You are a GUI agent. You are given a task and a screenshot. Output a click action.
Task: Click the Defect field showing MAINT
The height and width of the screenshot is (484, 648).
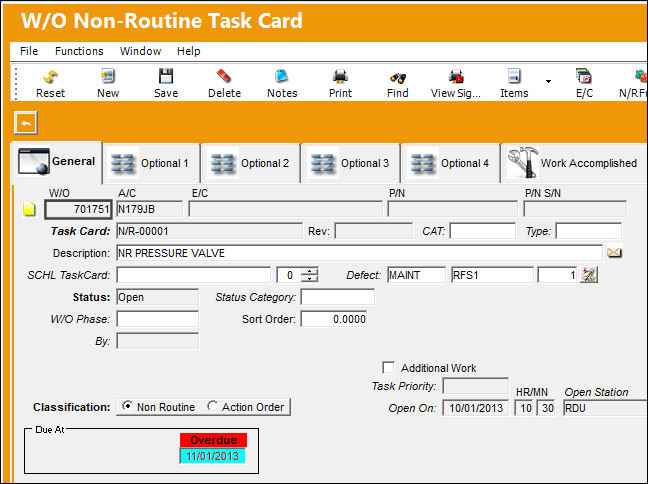click(x=416, y=275)
